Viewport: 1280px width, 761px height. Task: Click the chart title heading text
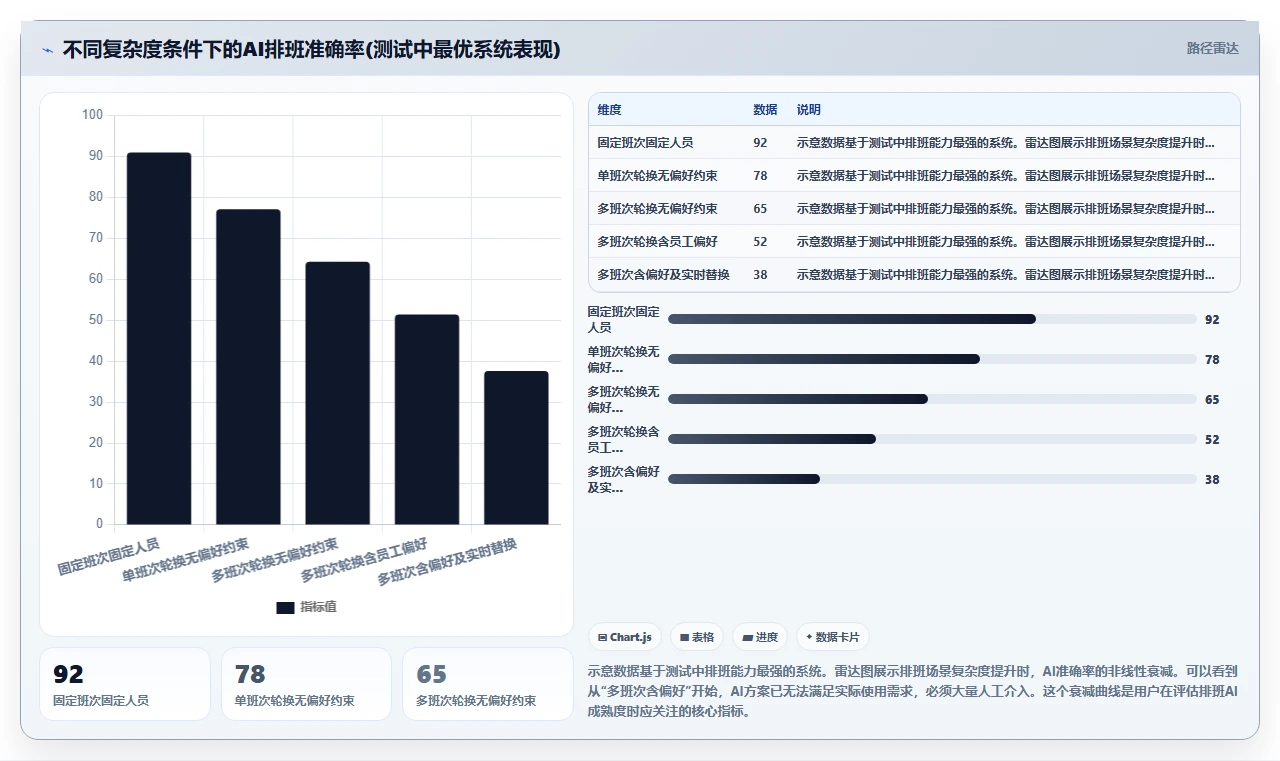(311, 49)
